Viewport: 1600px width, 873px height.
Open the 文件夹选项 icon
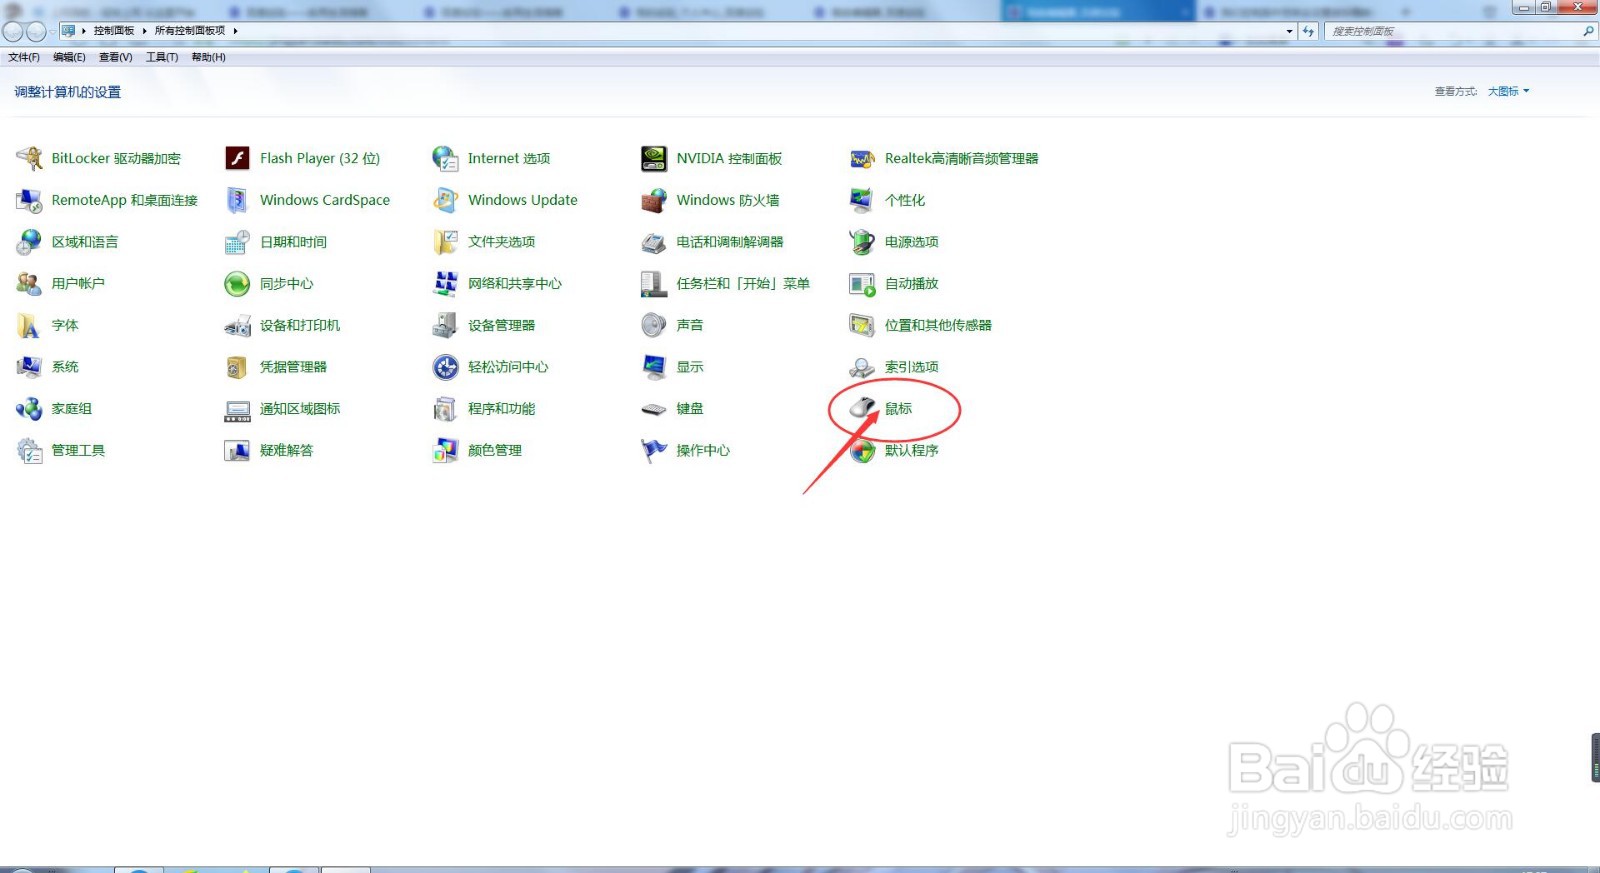point(445,242)
